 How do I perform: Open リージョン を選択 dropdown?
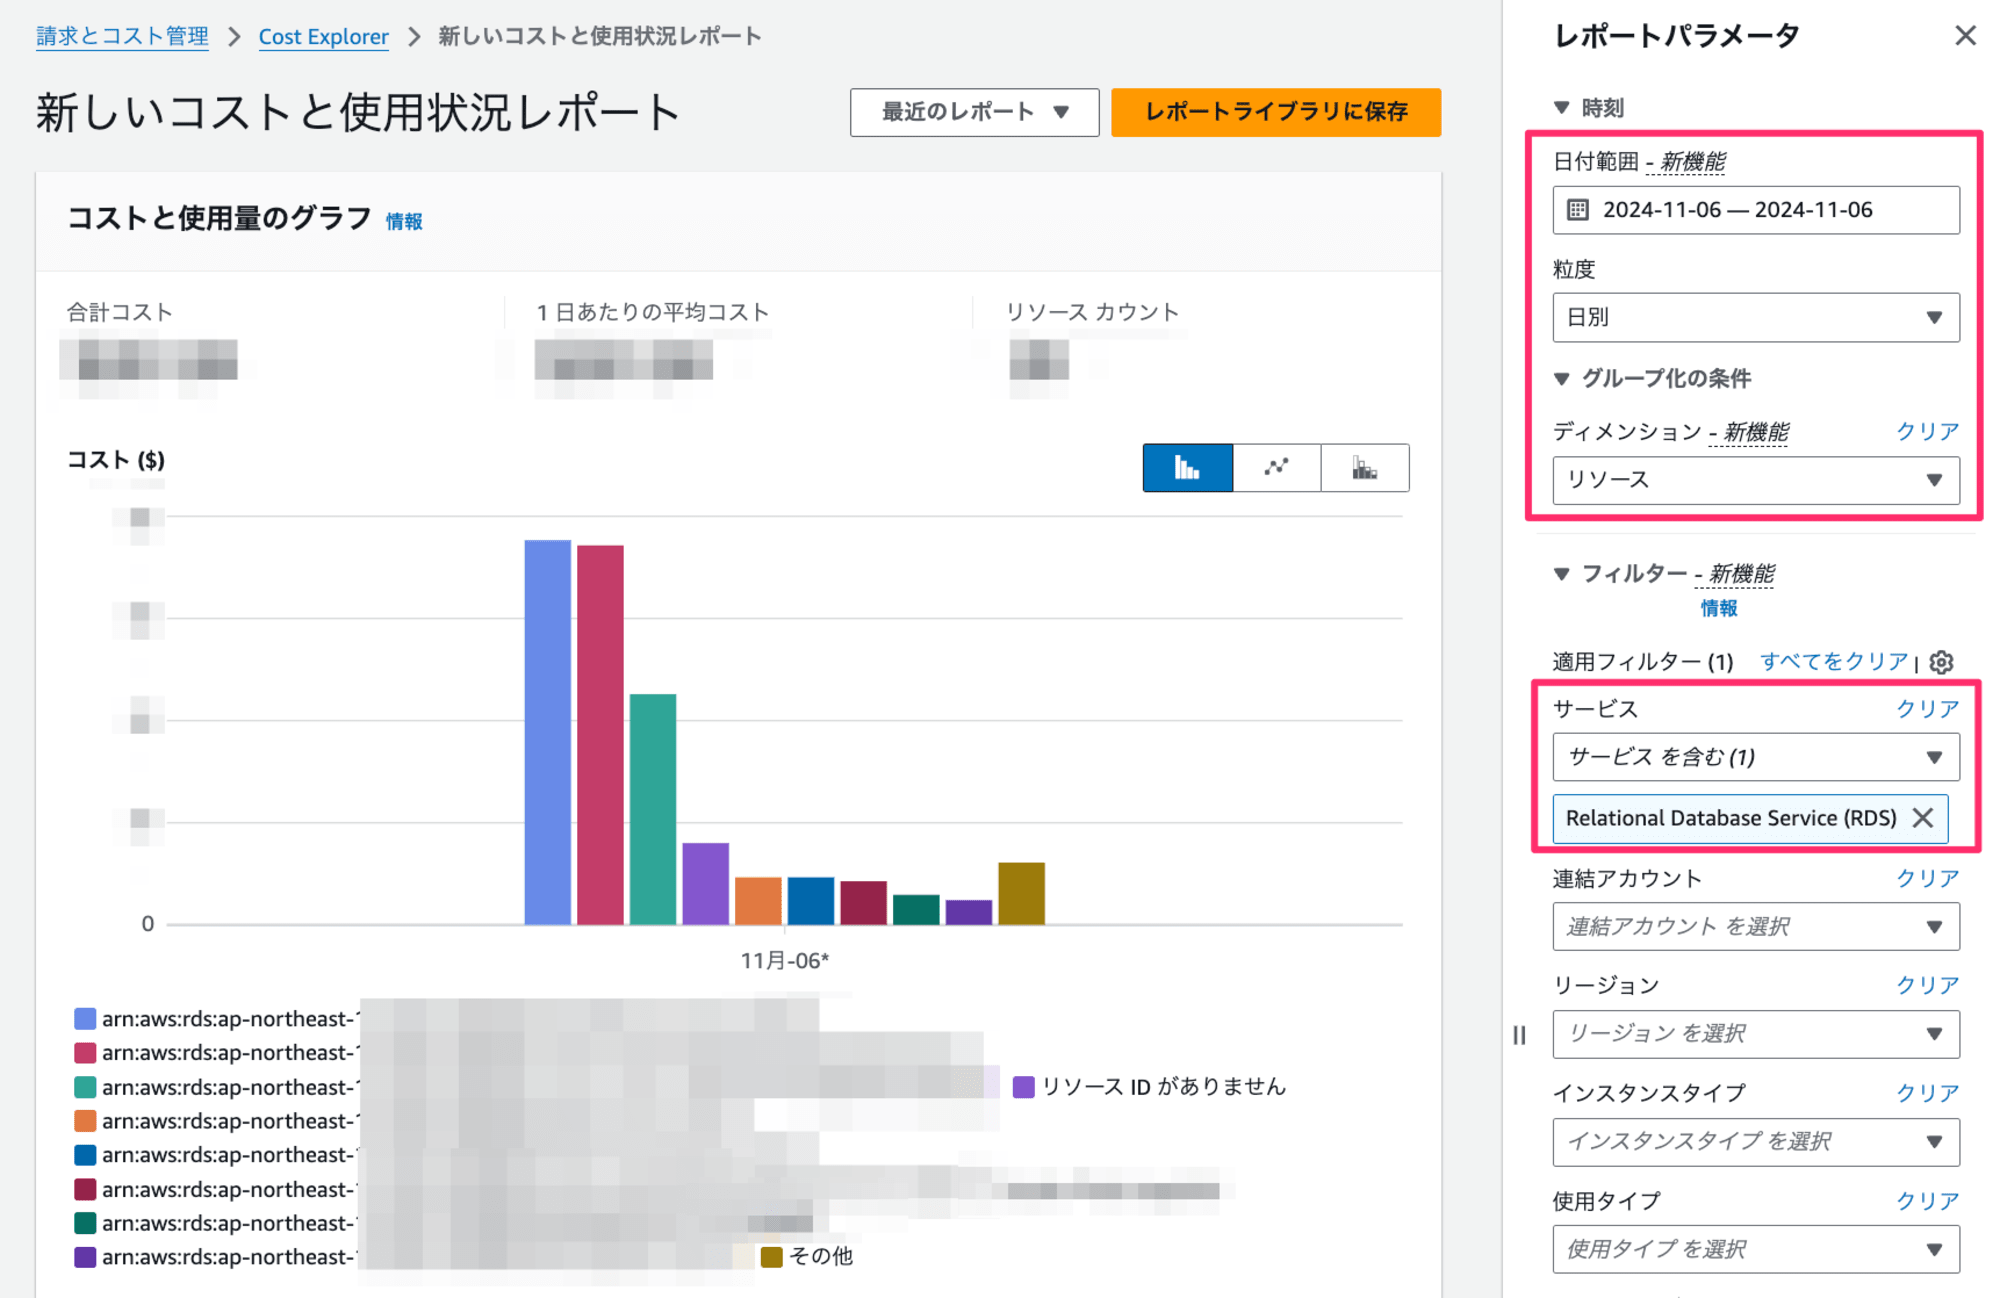1756,1034
